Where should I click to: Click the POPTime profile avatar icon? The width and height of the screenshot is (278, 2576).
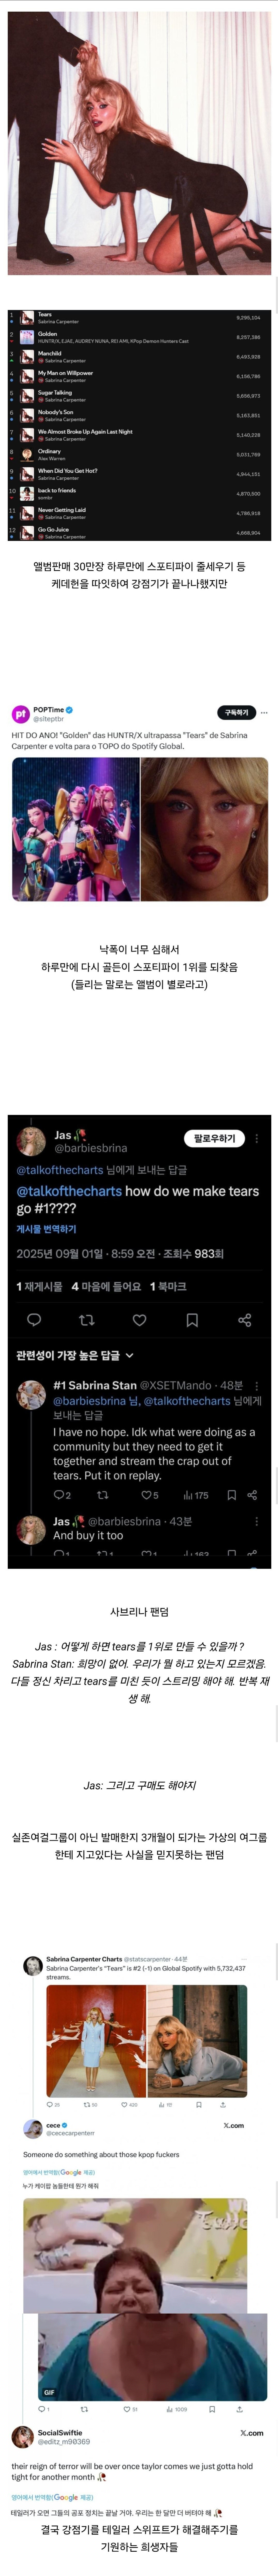[20, 714]
